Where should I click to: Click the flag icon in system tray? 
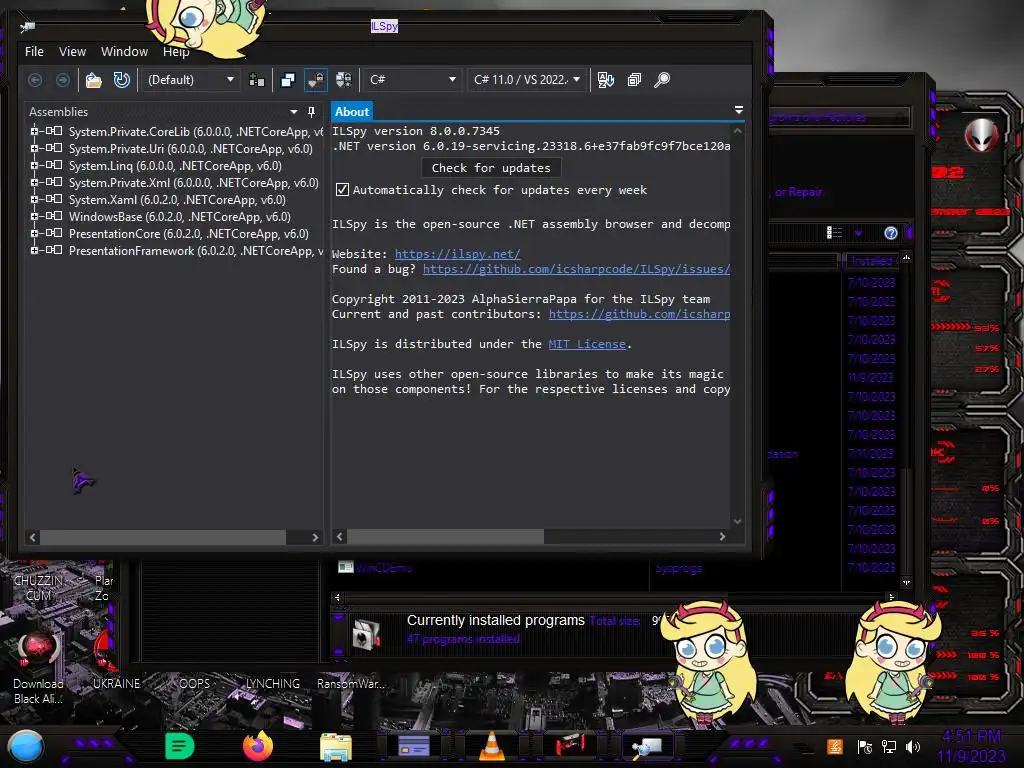[865, 746]
